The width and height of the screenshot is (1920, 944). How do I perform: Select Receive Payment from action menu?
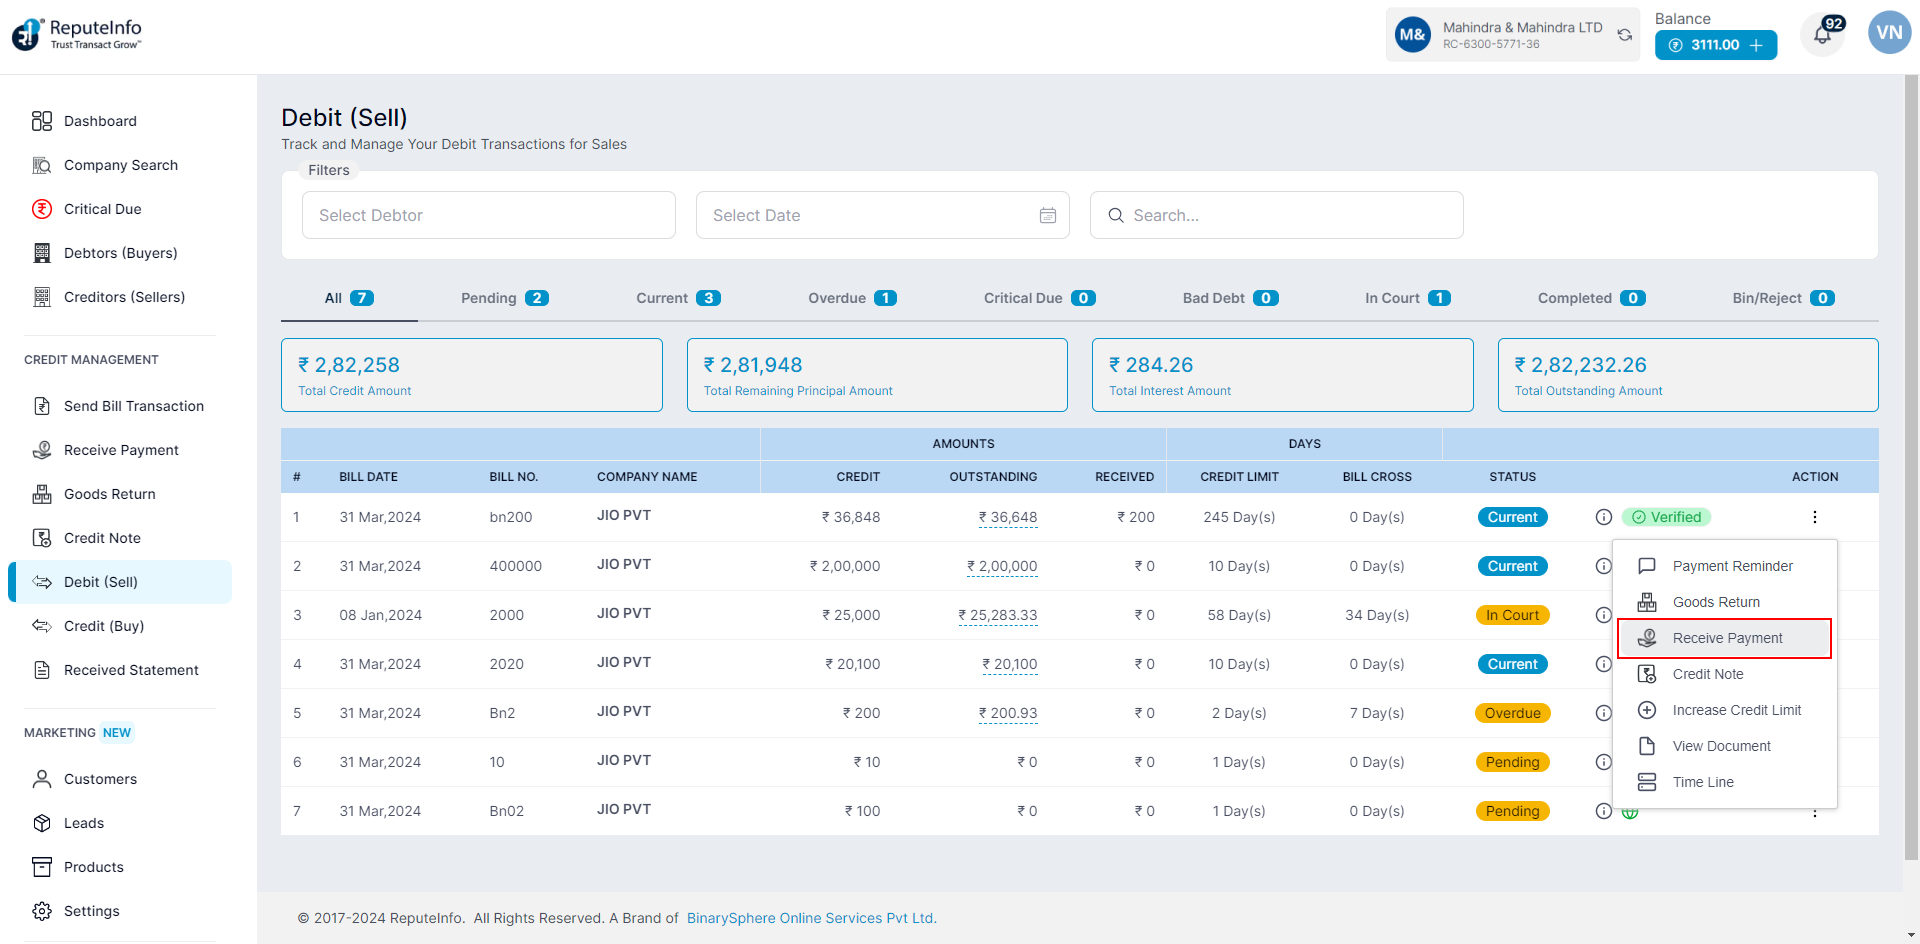click(1726, 638)
